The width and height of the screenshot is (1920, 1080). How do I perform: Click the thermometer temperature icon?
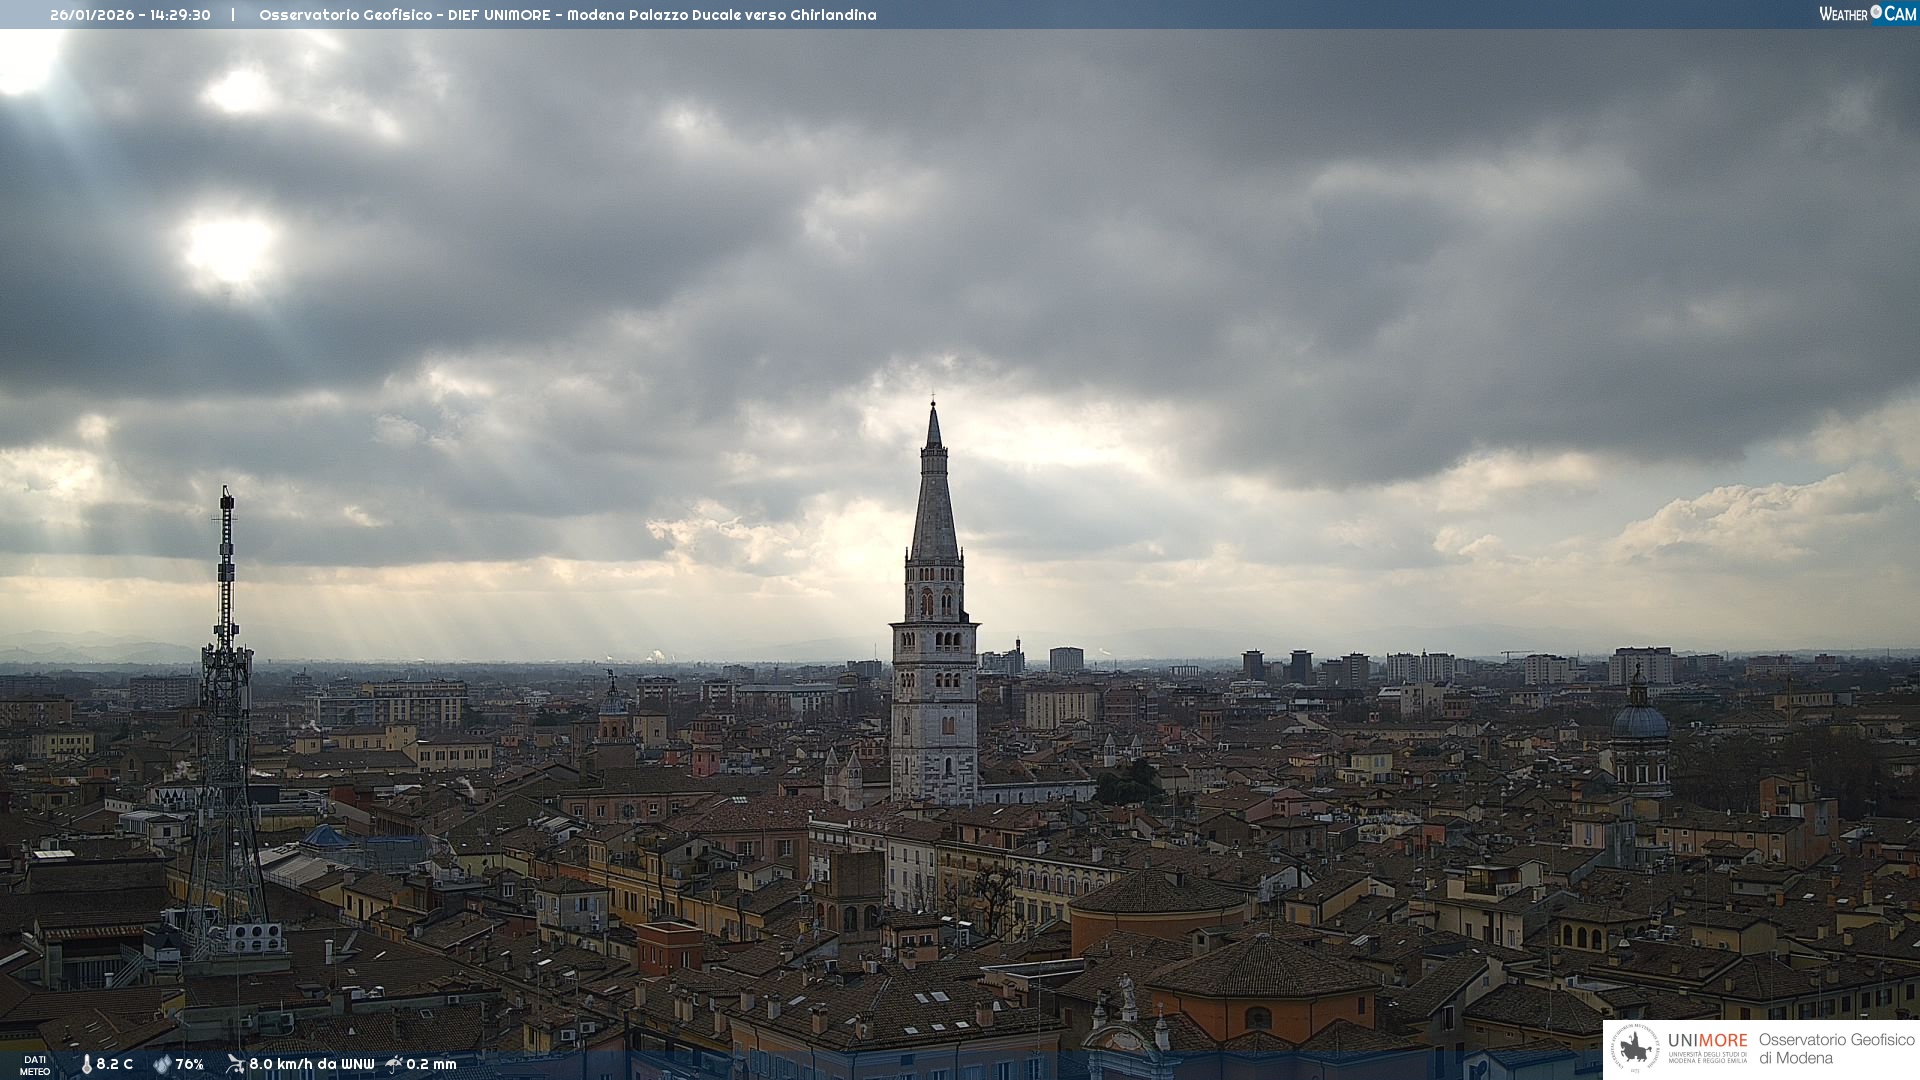[86, 1065]
